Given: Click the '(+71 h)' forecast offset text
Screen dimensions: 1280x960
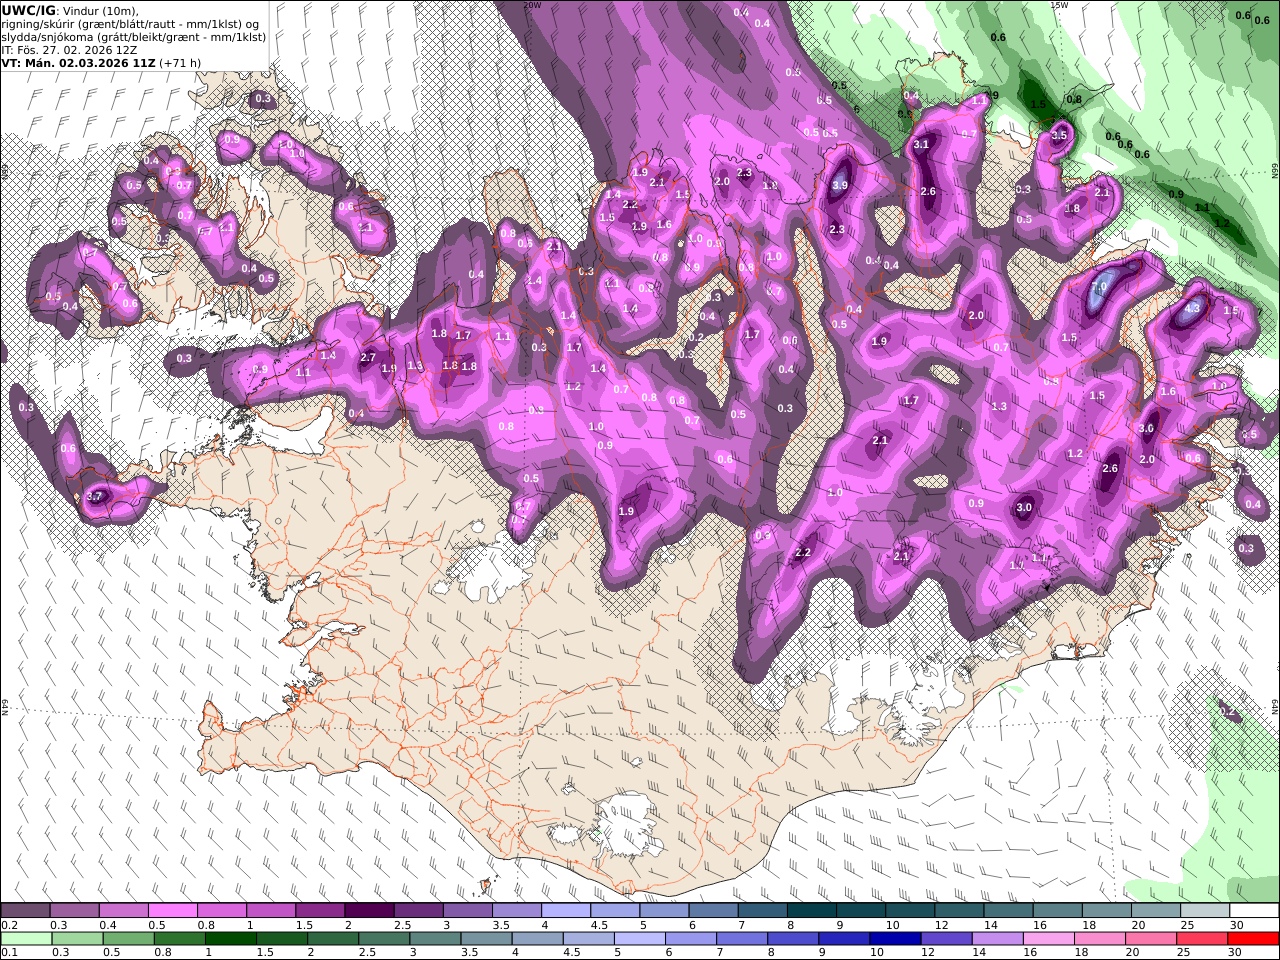Looking at the screenshot, I should tap(180, 62).
